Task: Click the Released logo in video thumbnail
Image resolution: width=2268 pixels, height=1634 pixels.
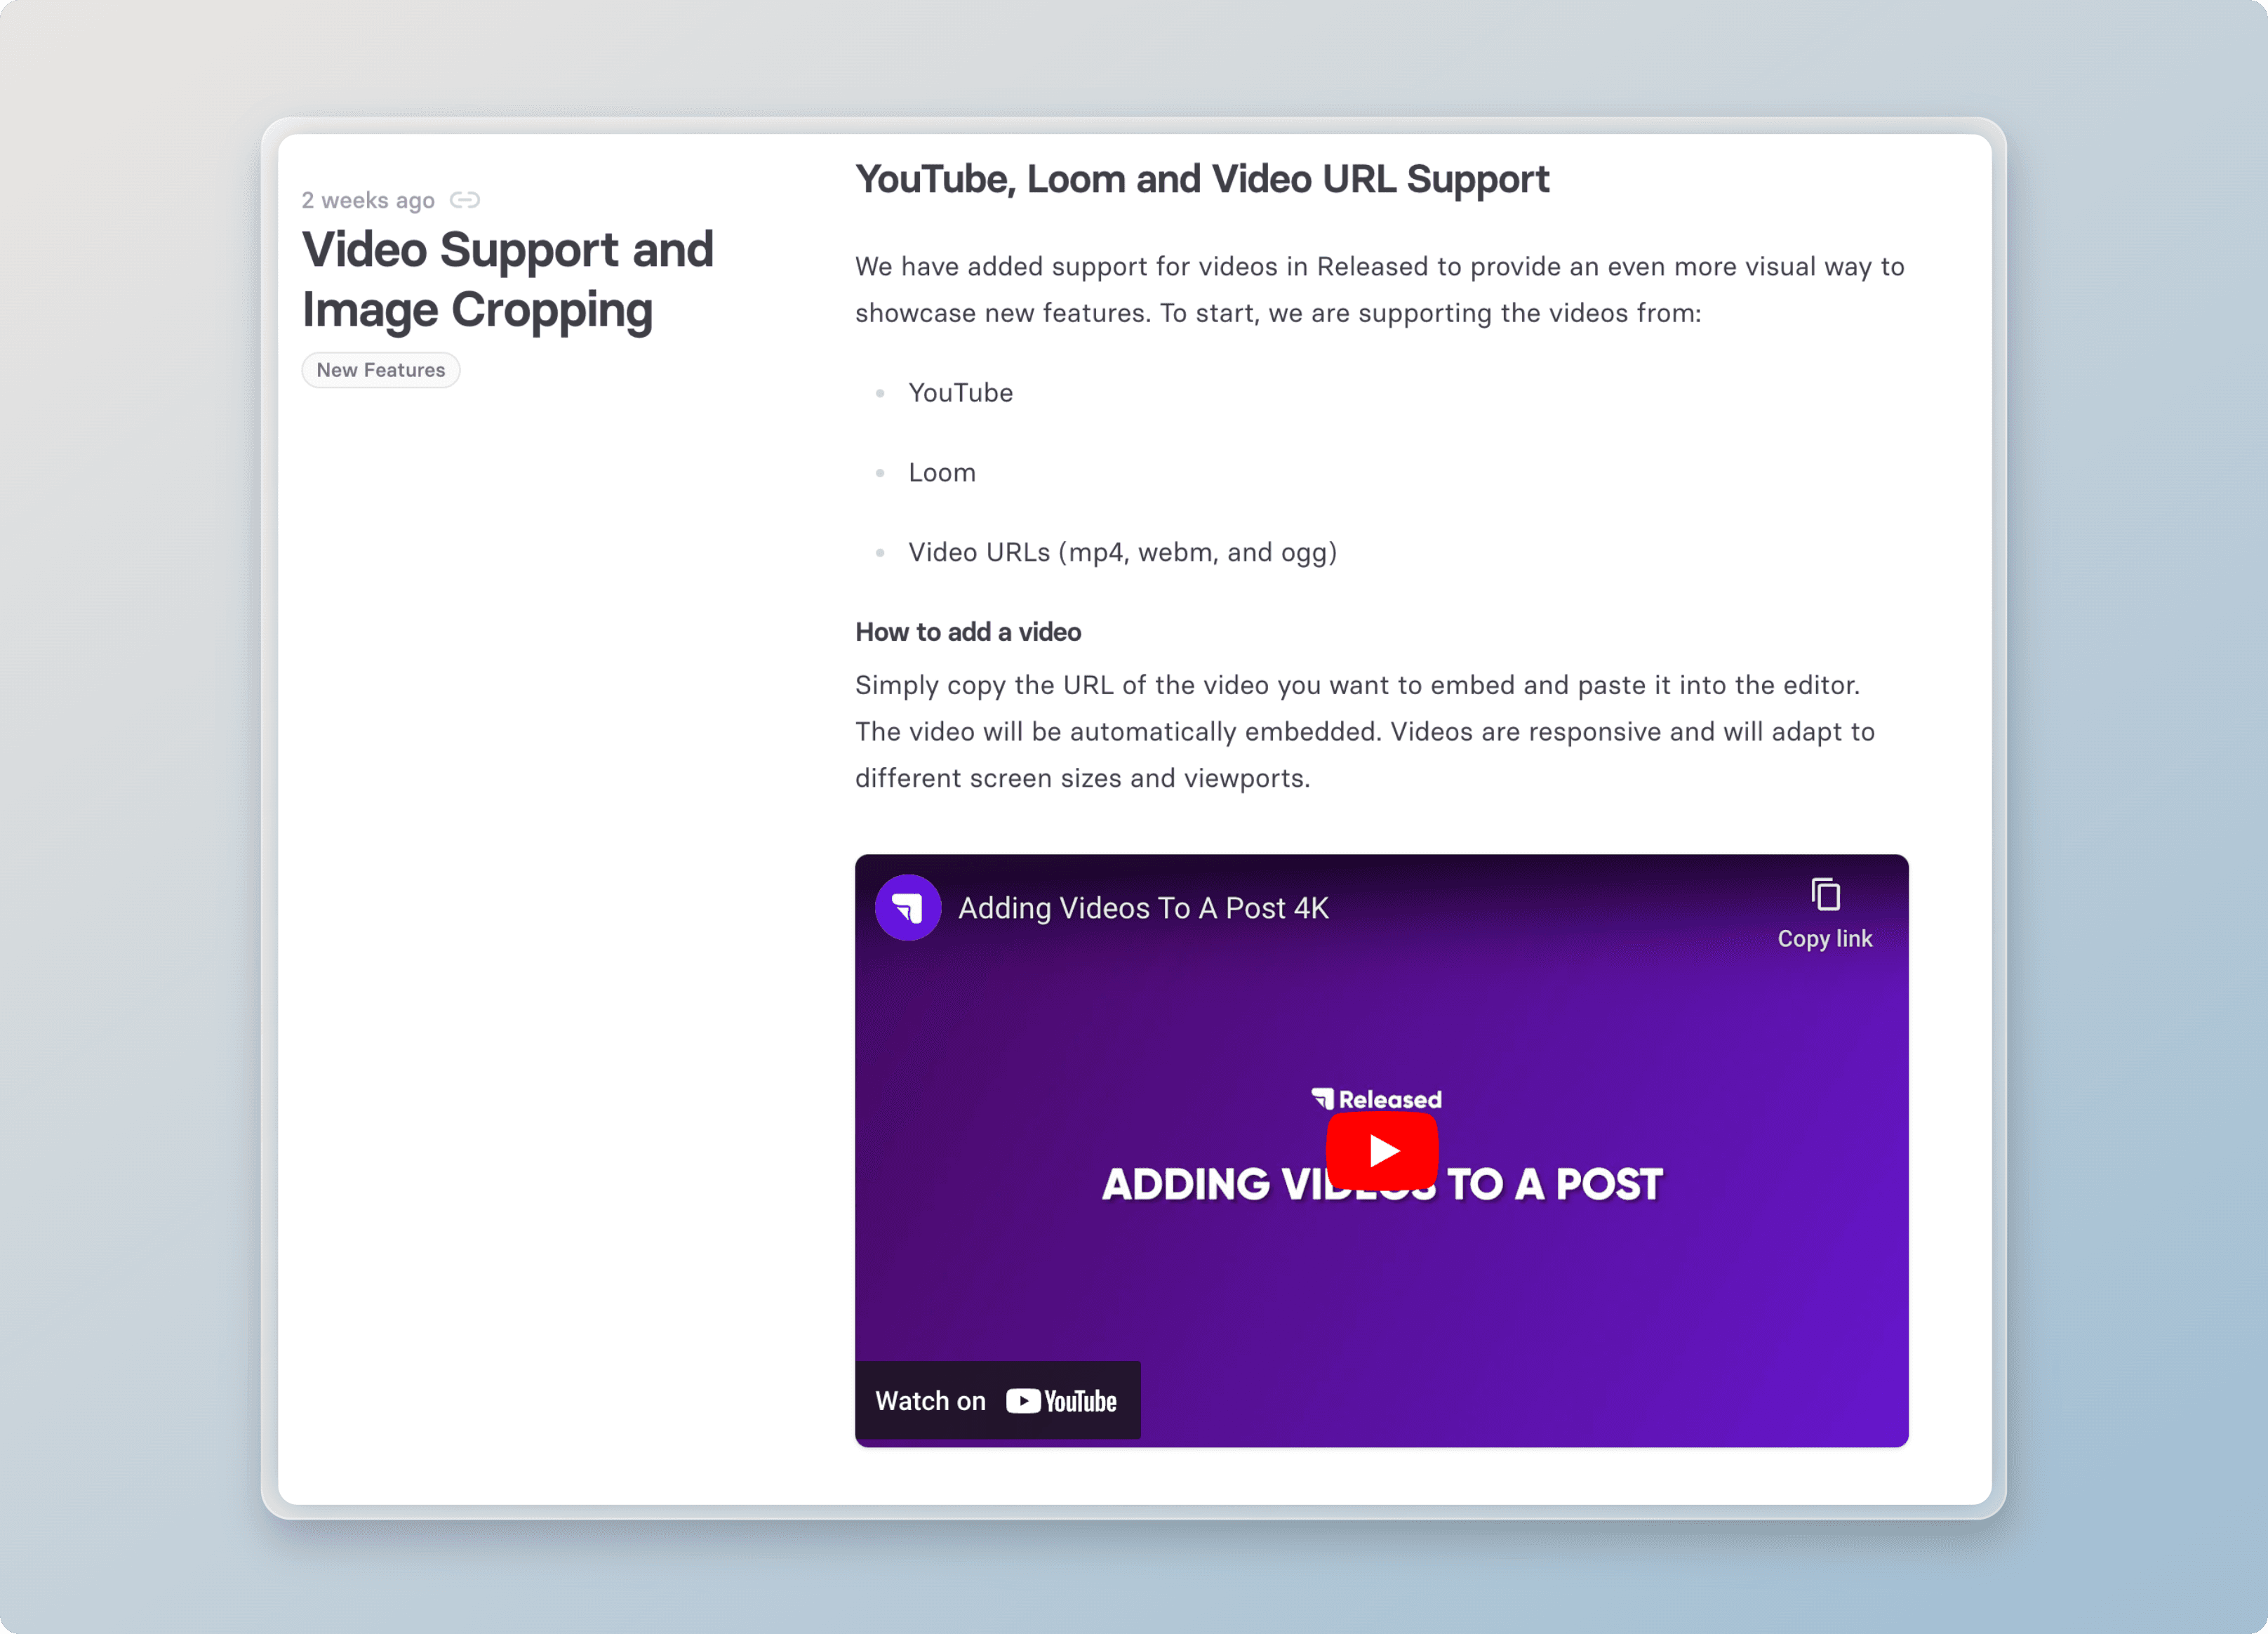Action: [1376, 1098]
